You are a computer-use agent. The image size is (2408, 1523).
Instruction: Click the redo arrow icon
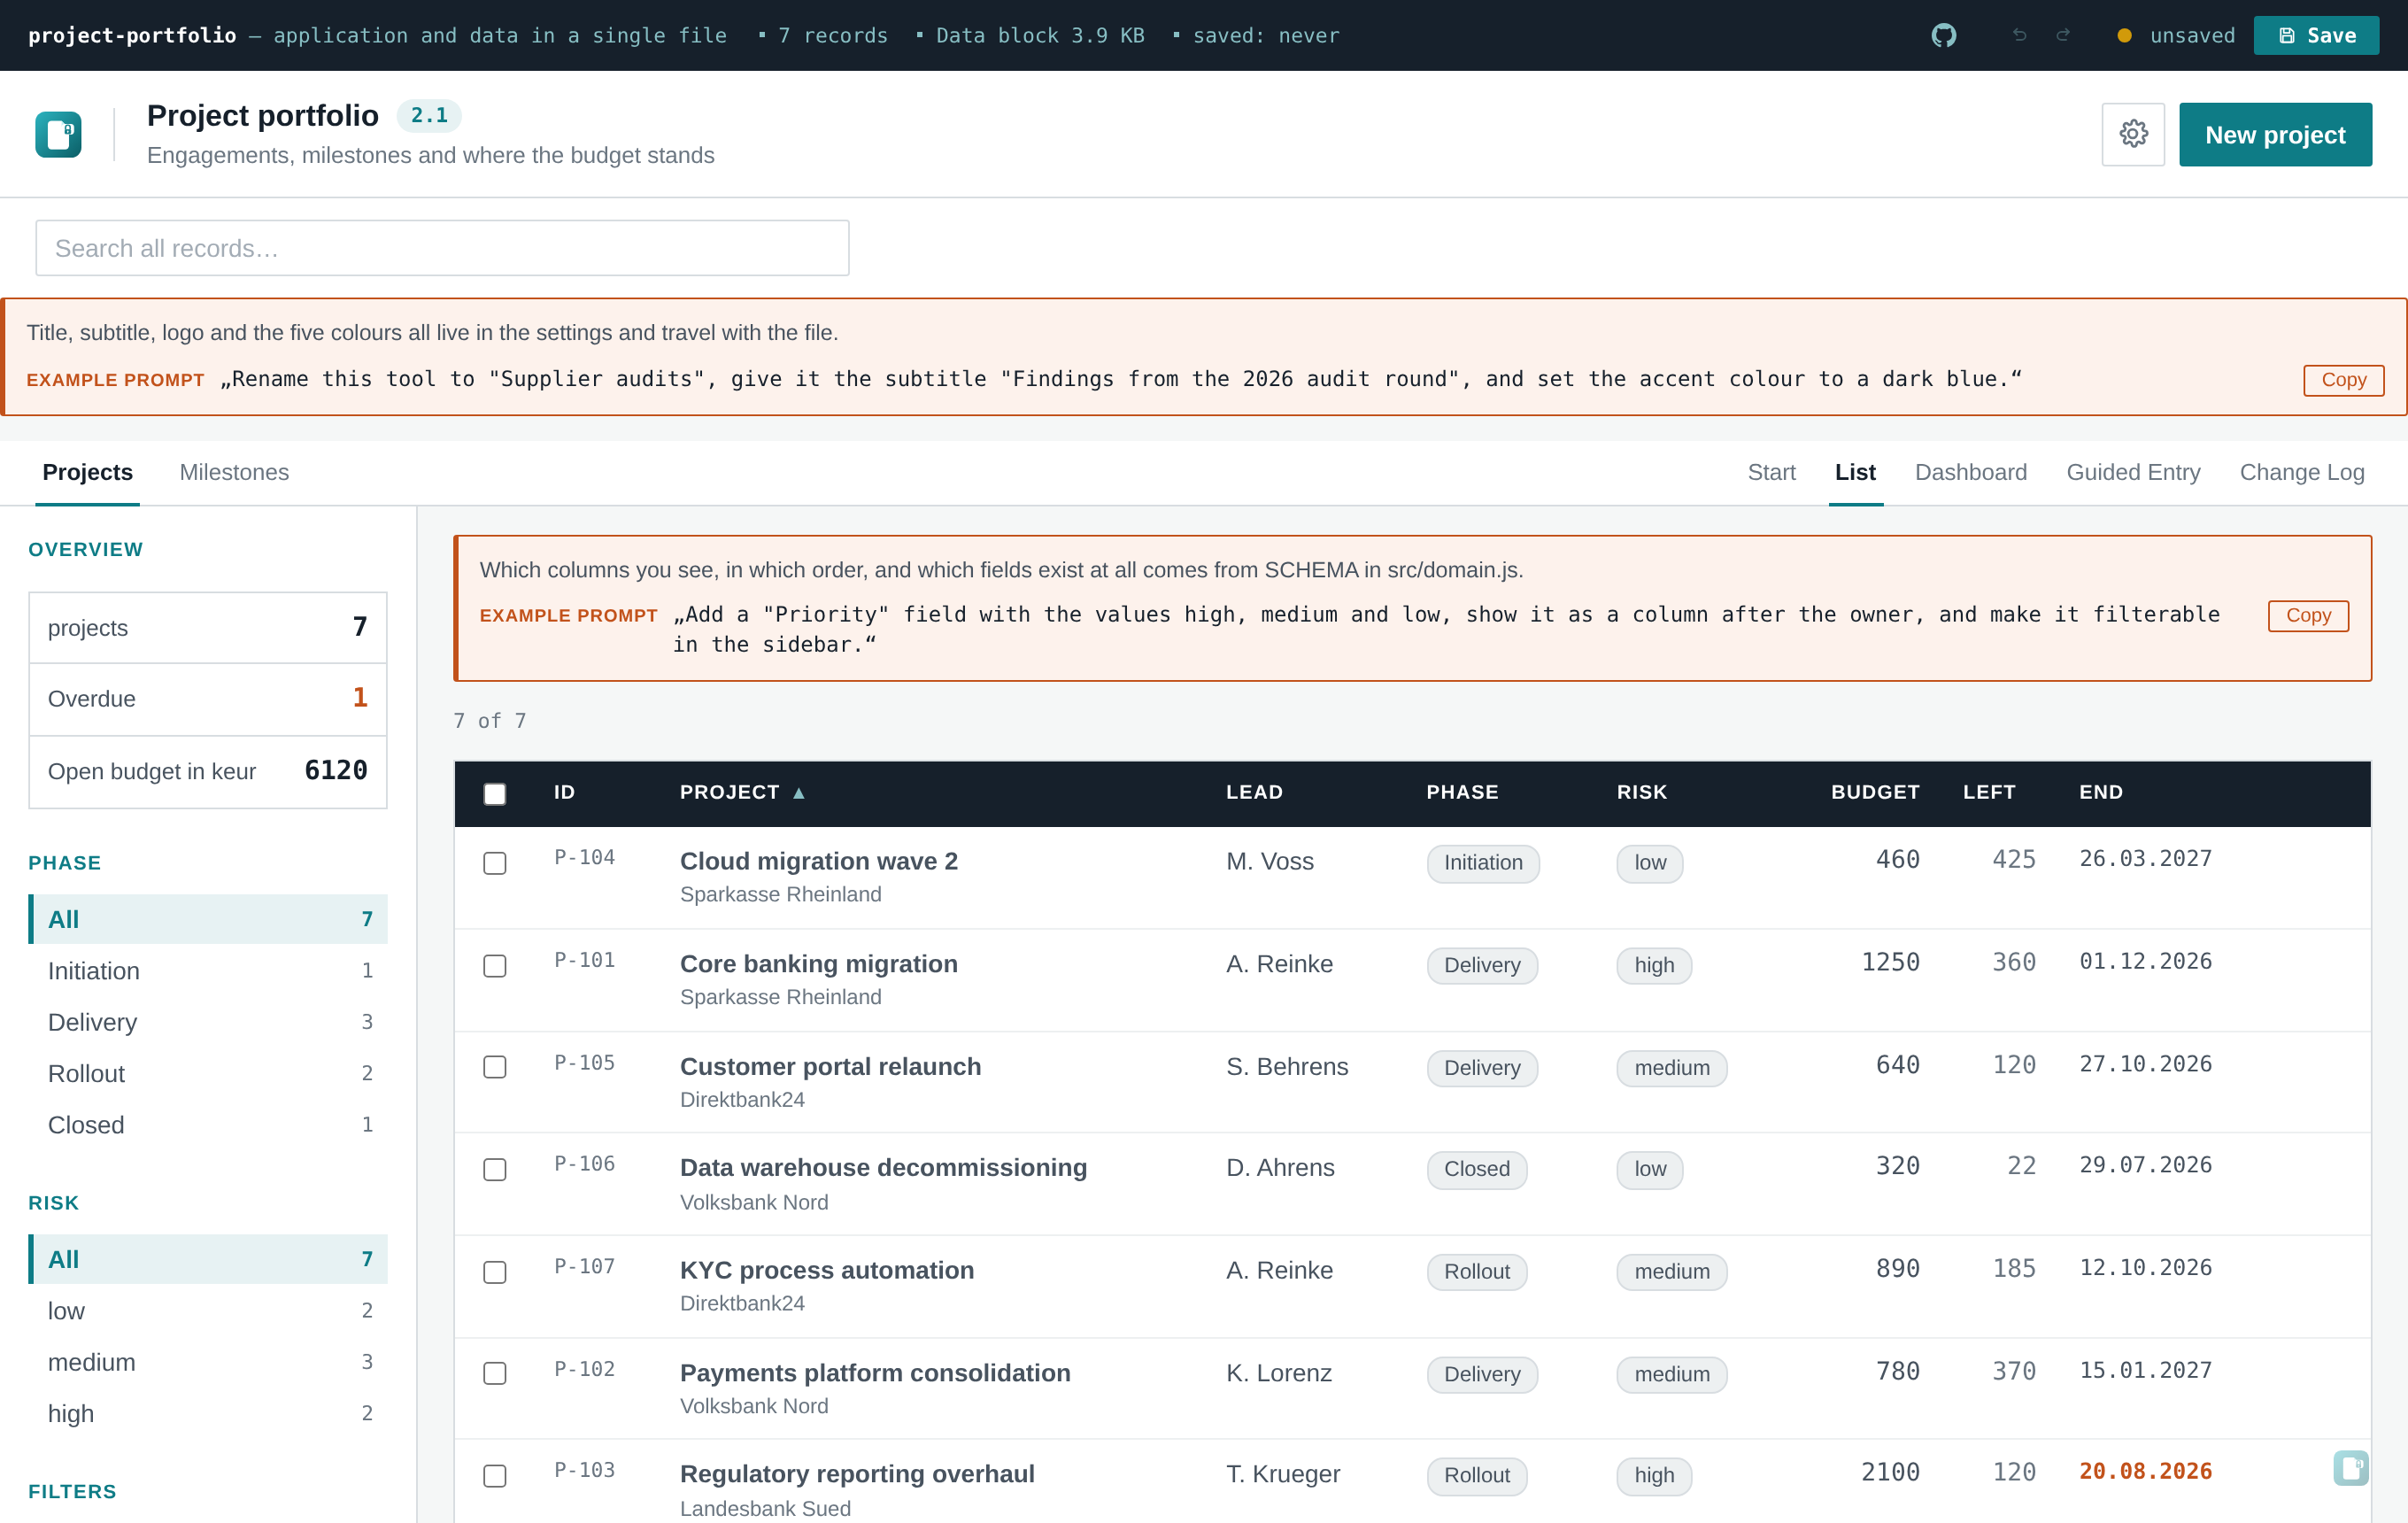click(x=2063, y=36)
